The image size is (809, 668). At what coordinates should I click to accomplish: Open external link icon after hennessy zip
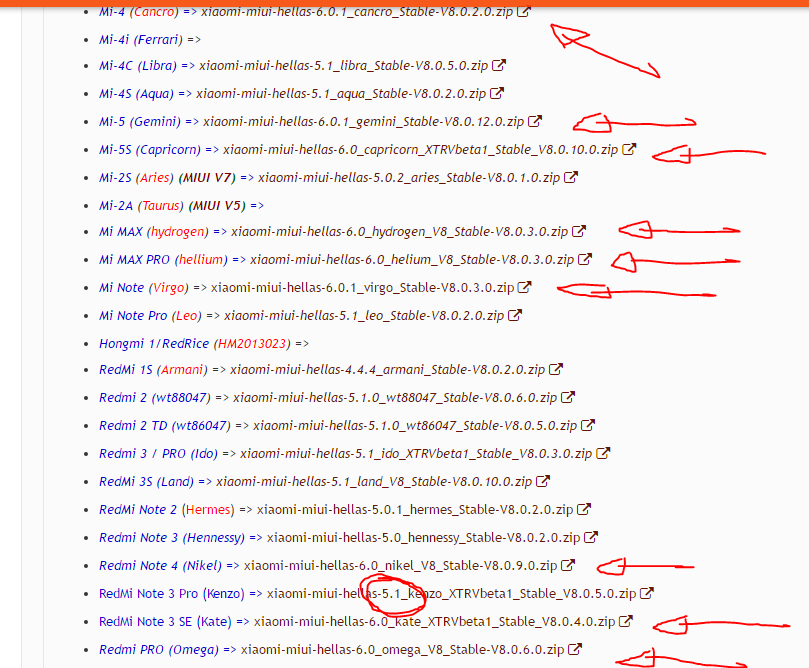click(591, 537)
